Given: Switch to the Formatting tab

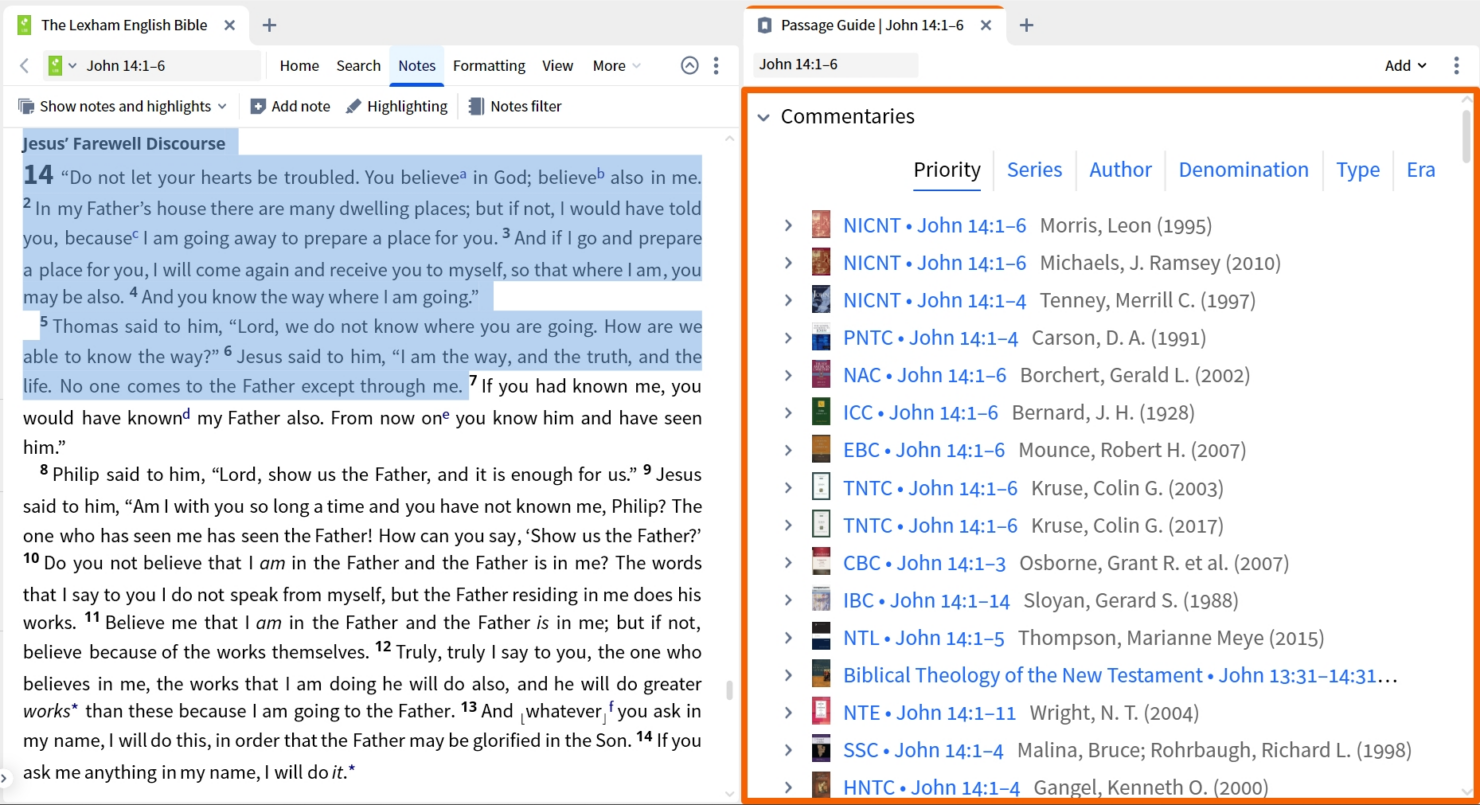Looking at the screenshot, I should coord(488,65).
